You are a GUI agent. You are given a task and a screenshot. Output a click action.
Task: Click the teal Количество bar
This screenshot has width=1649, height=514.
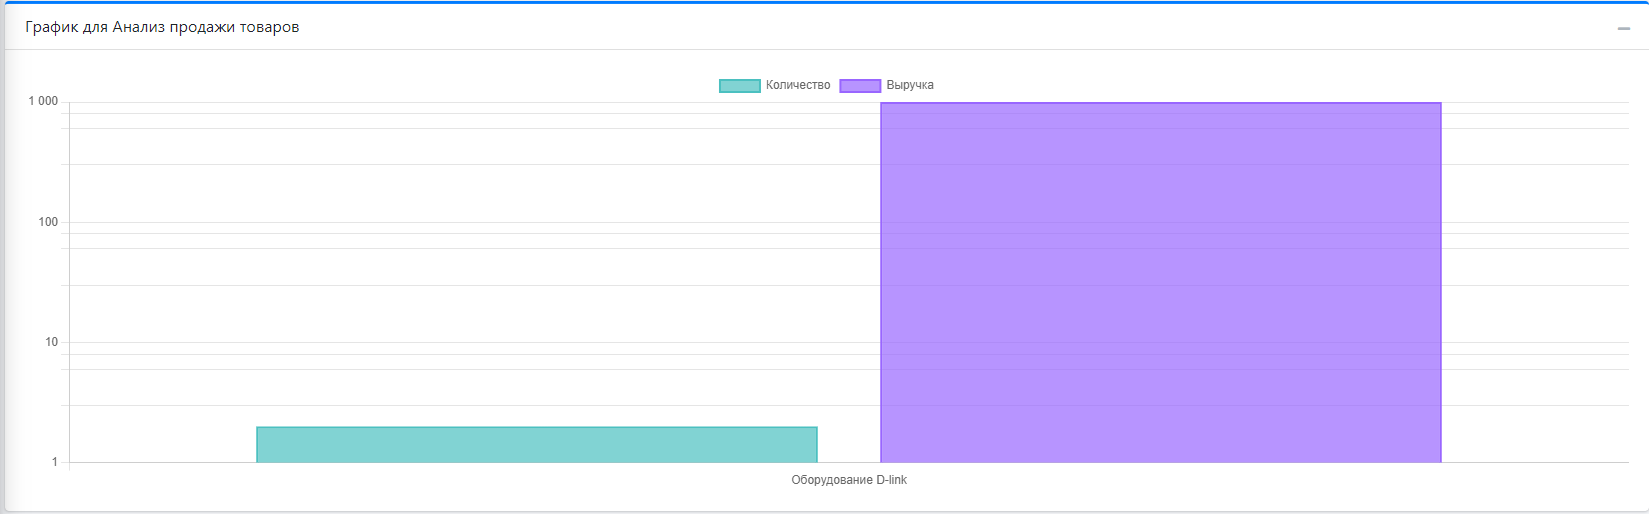point(536,445)
